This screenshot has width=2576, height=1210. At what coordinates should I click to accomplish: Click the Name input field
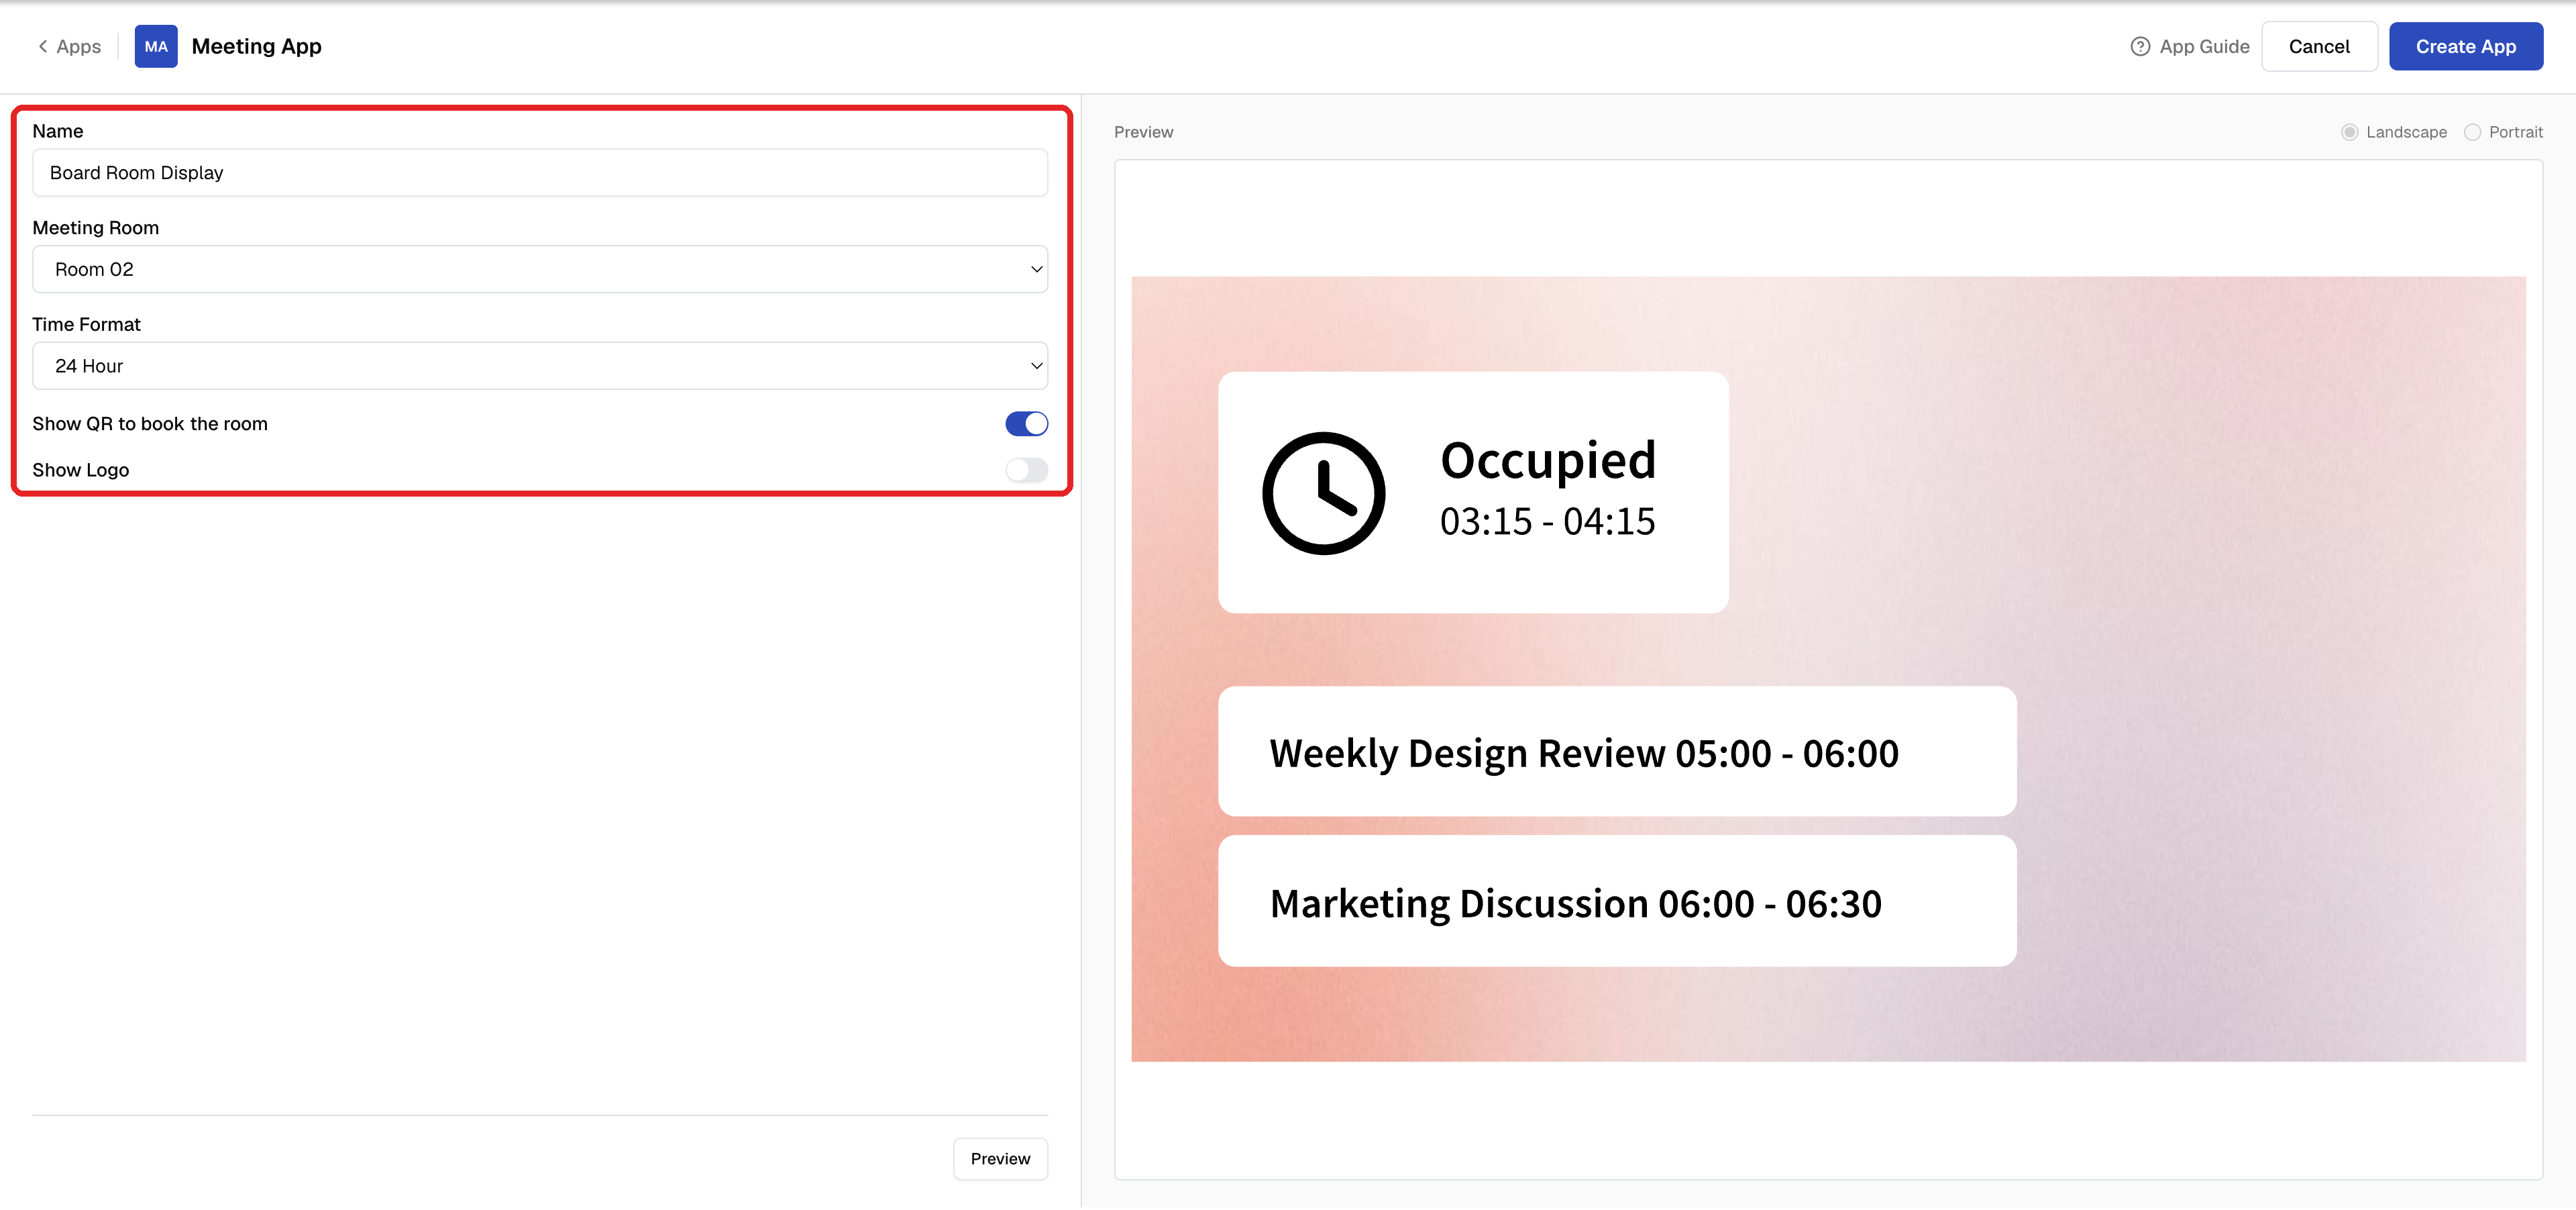(540, 172)
